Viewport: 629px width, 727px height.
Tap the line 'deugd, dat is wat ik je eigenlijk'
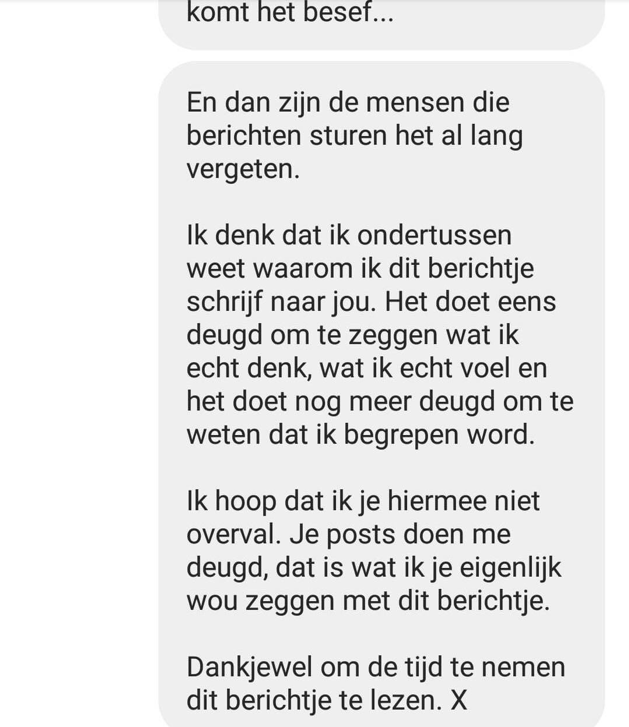coord(374,568)
